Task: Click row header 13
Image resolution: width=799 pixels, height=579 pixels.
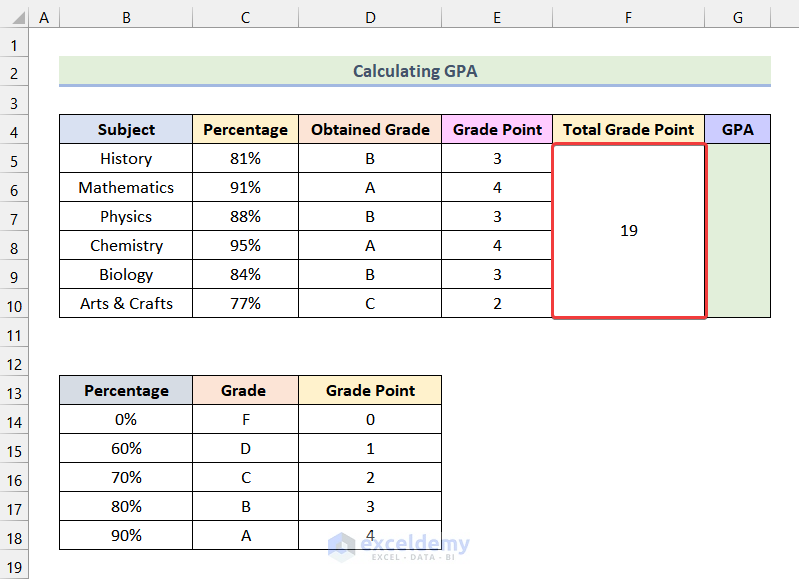Action: coord(15,391)
